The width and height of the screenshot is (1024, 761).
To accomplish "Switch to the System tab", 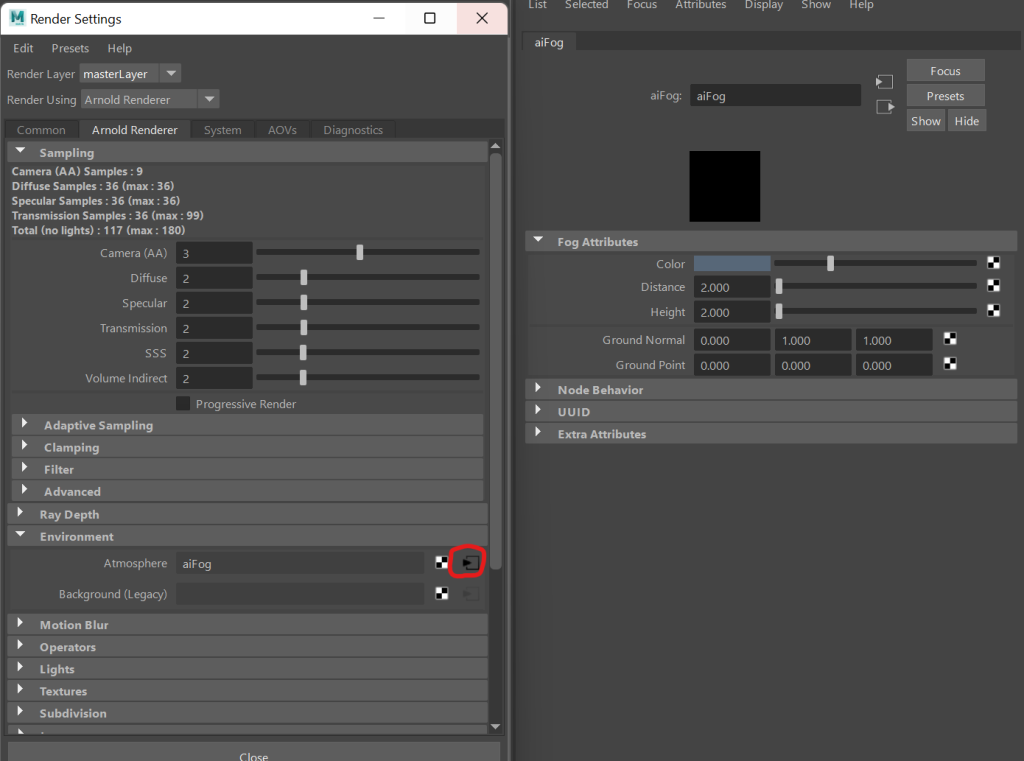I will click(x=222, y=130).
